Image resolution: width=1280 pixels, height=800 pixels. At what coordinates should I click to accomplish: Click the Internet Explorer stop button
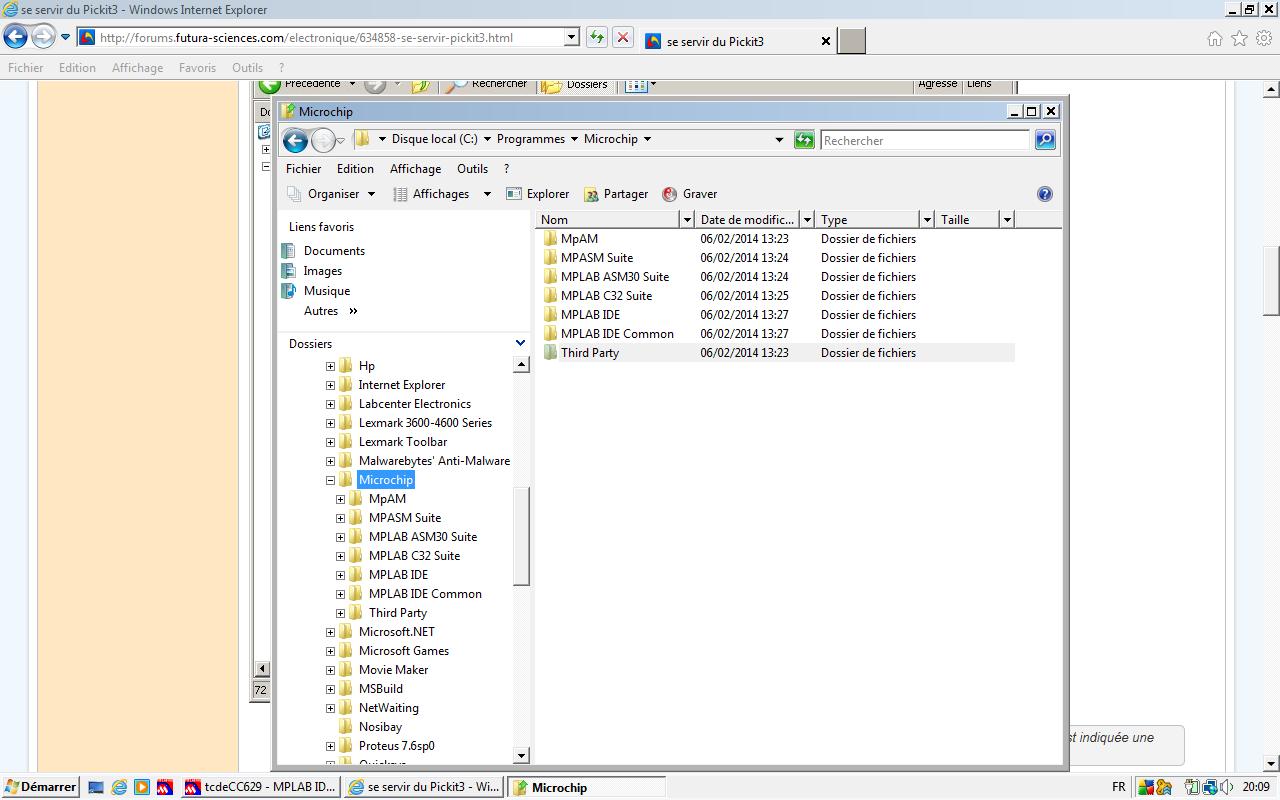tap(622, 38)
